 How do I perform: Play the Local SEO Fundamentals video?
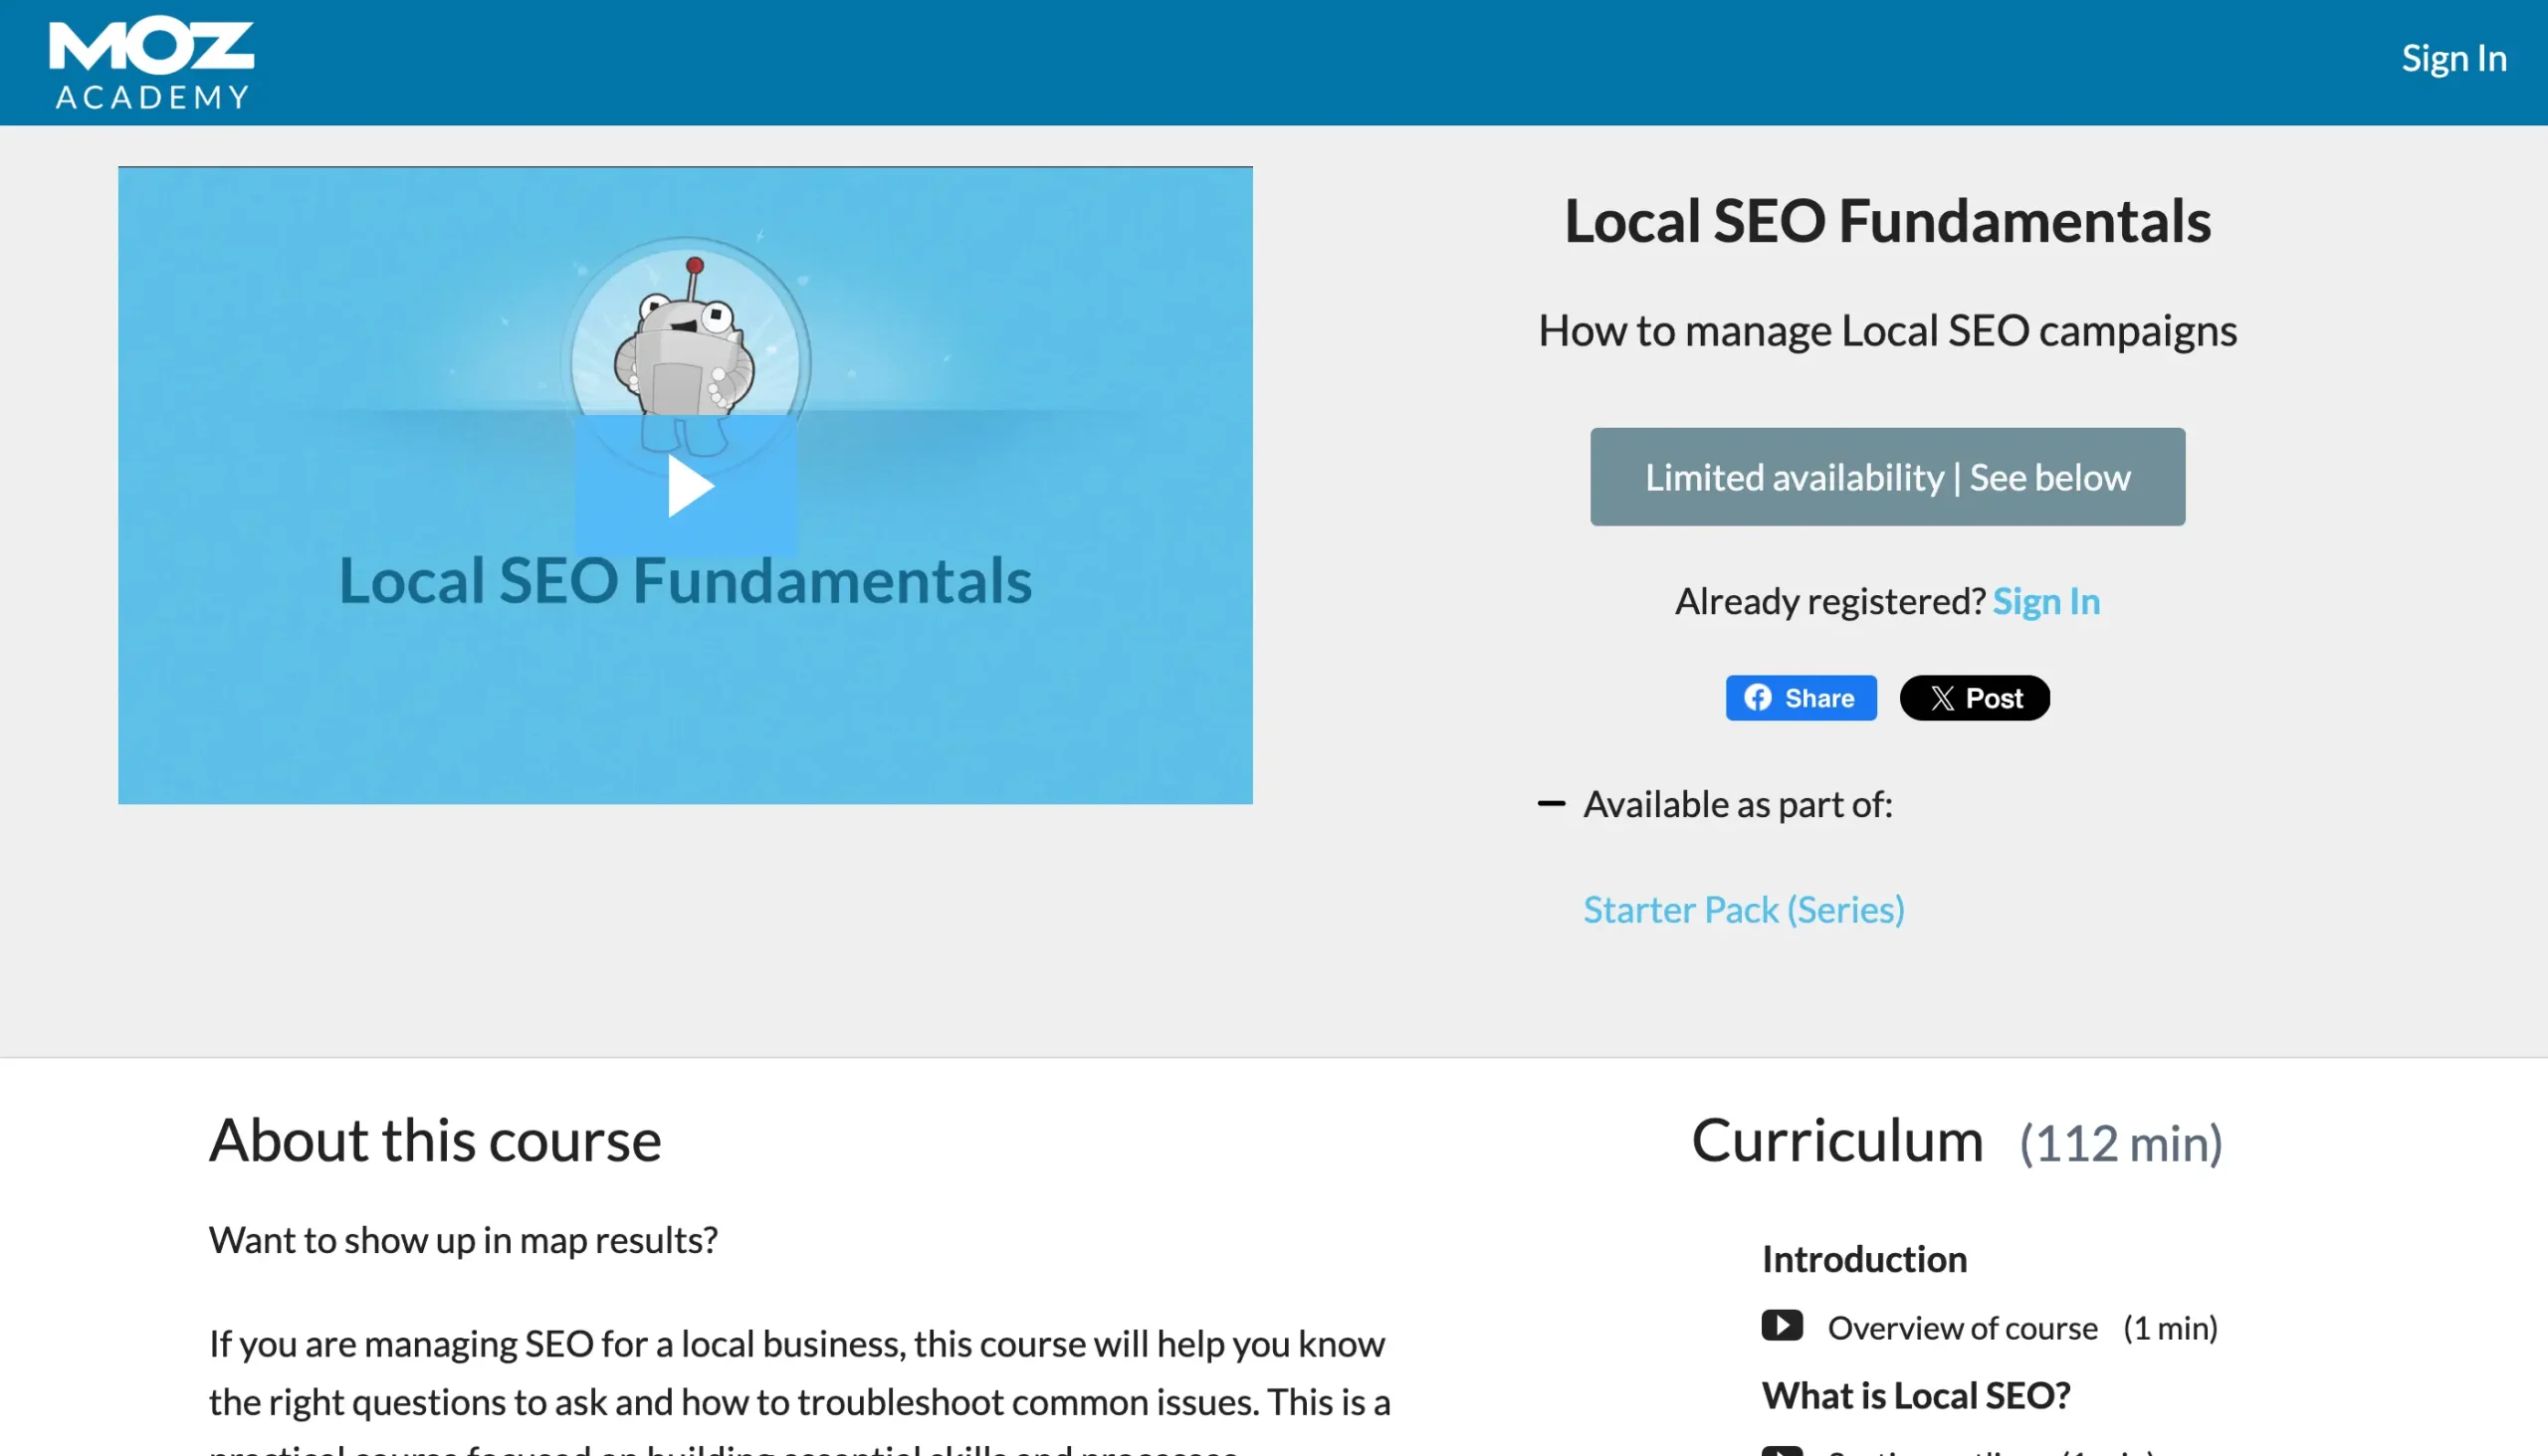687,486
